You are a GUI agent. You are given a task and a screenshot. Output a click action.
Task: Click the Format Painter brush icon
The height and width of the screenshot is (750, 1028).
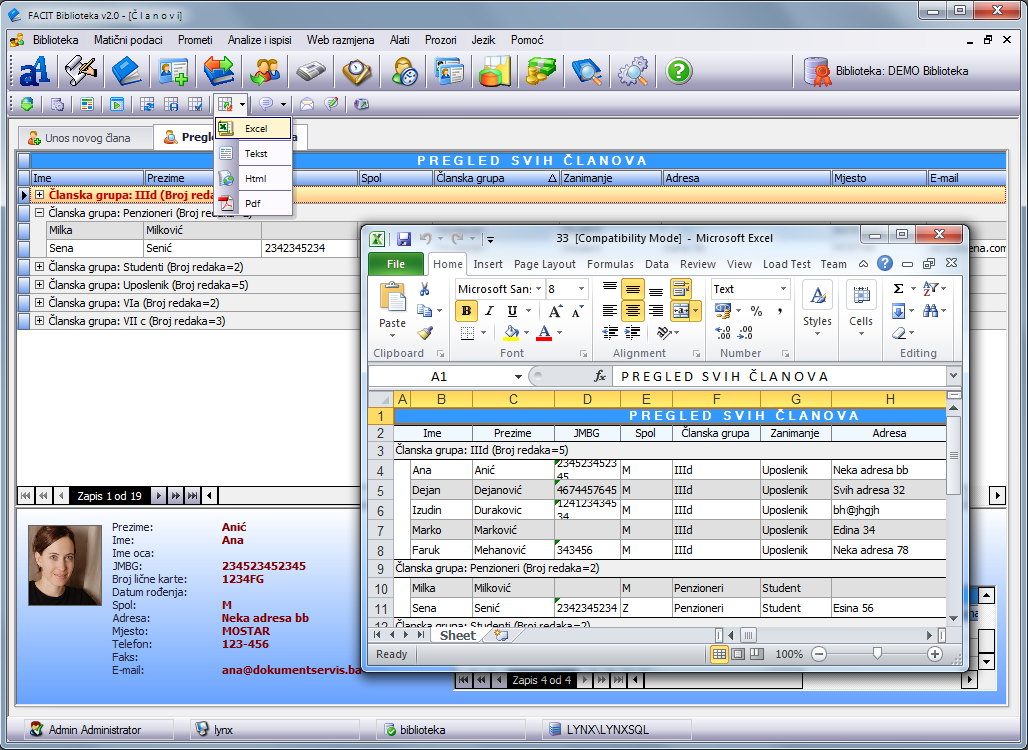pyautogui.click(x=424, y=333)
